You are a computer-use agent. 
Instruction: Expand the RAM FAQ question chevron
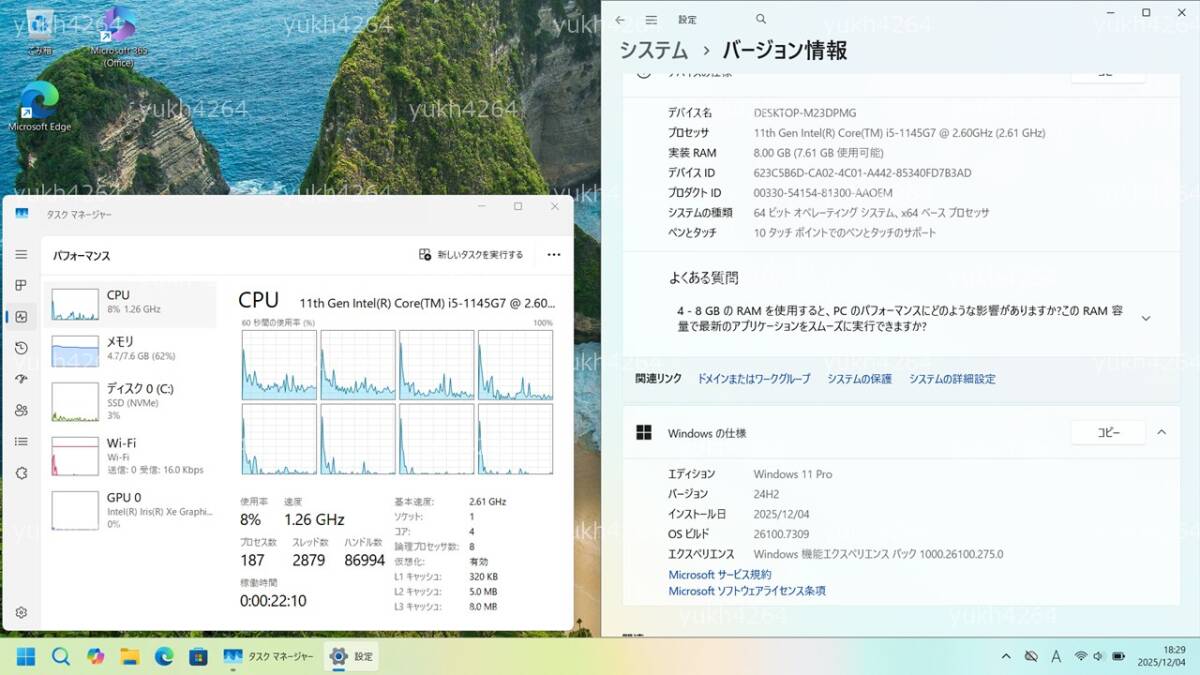pyautogui.click(x=1146, y=318)
